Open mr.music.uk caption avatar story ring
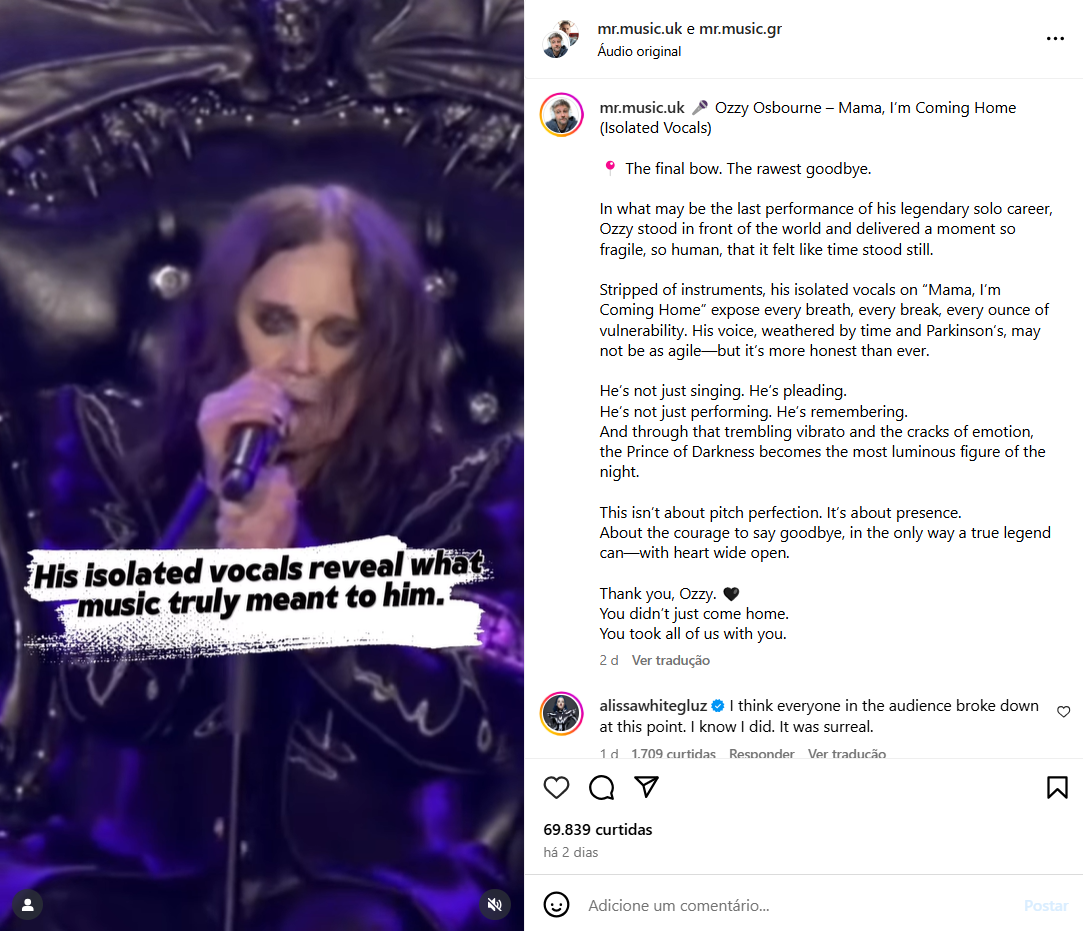This screenshot has width=1083, height=931. pyautogui.click(x=562, y=115)
